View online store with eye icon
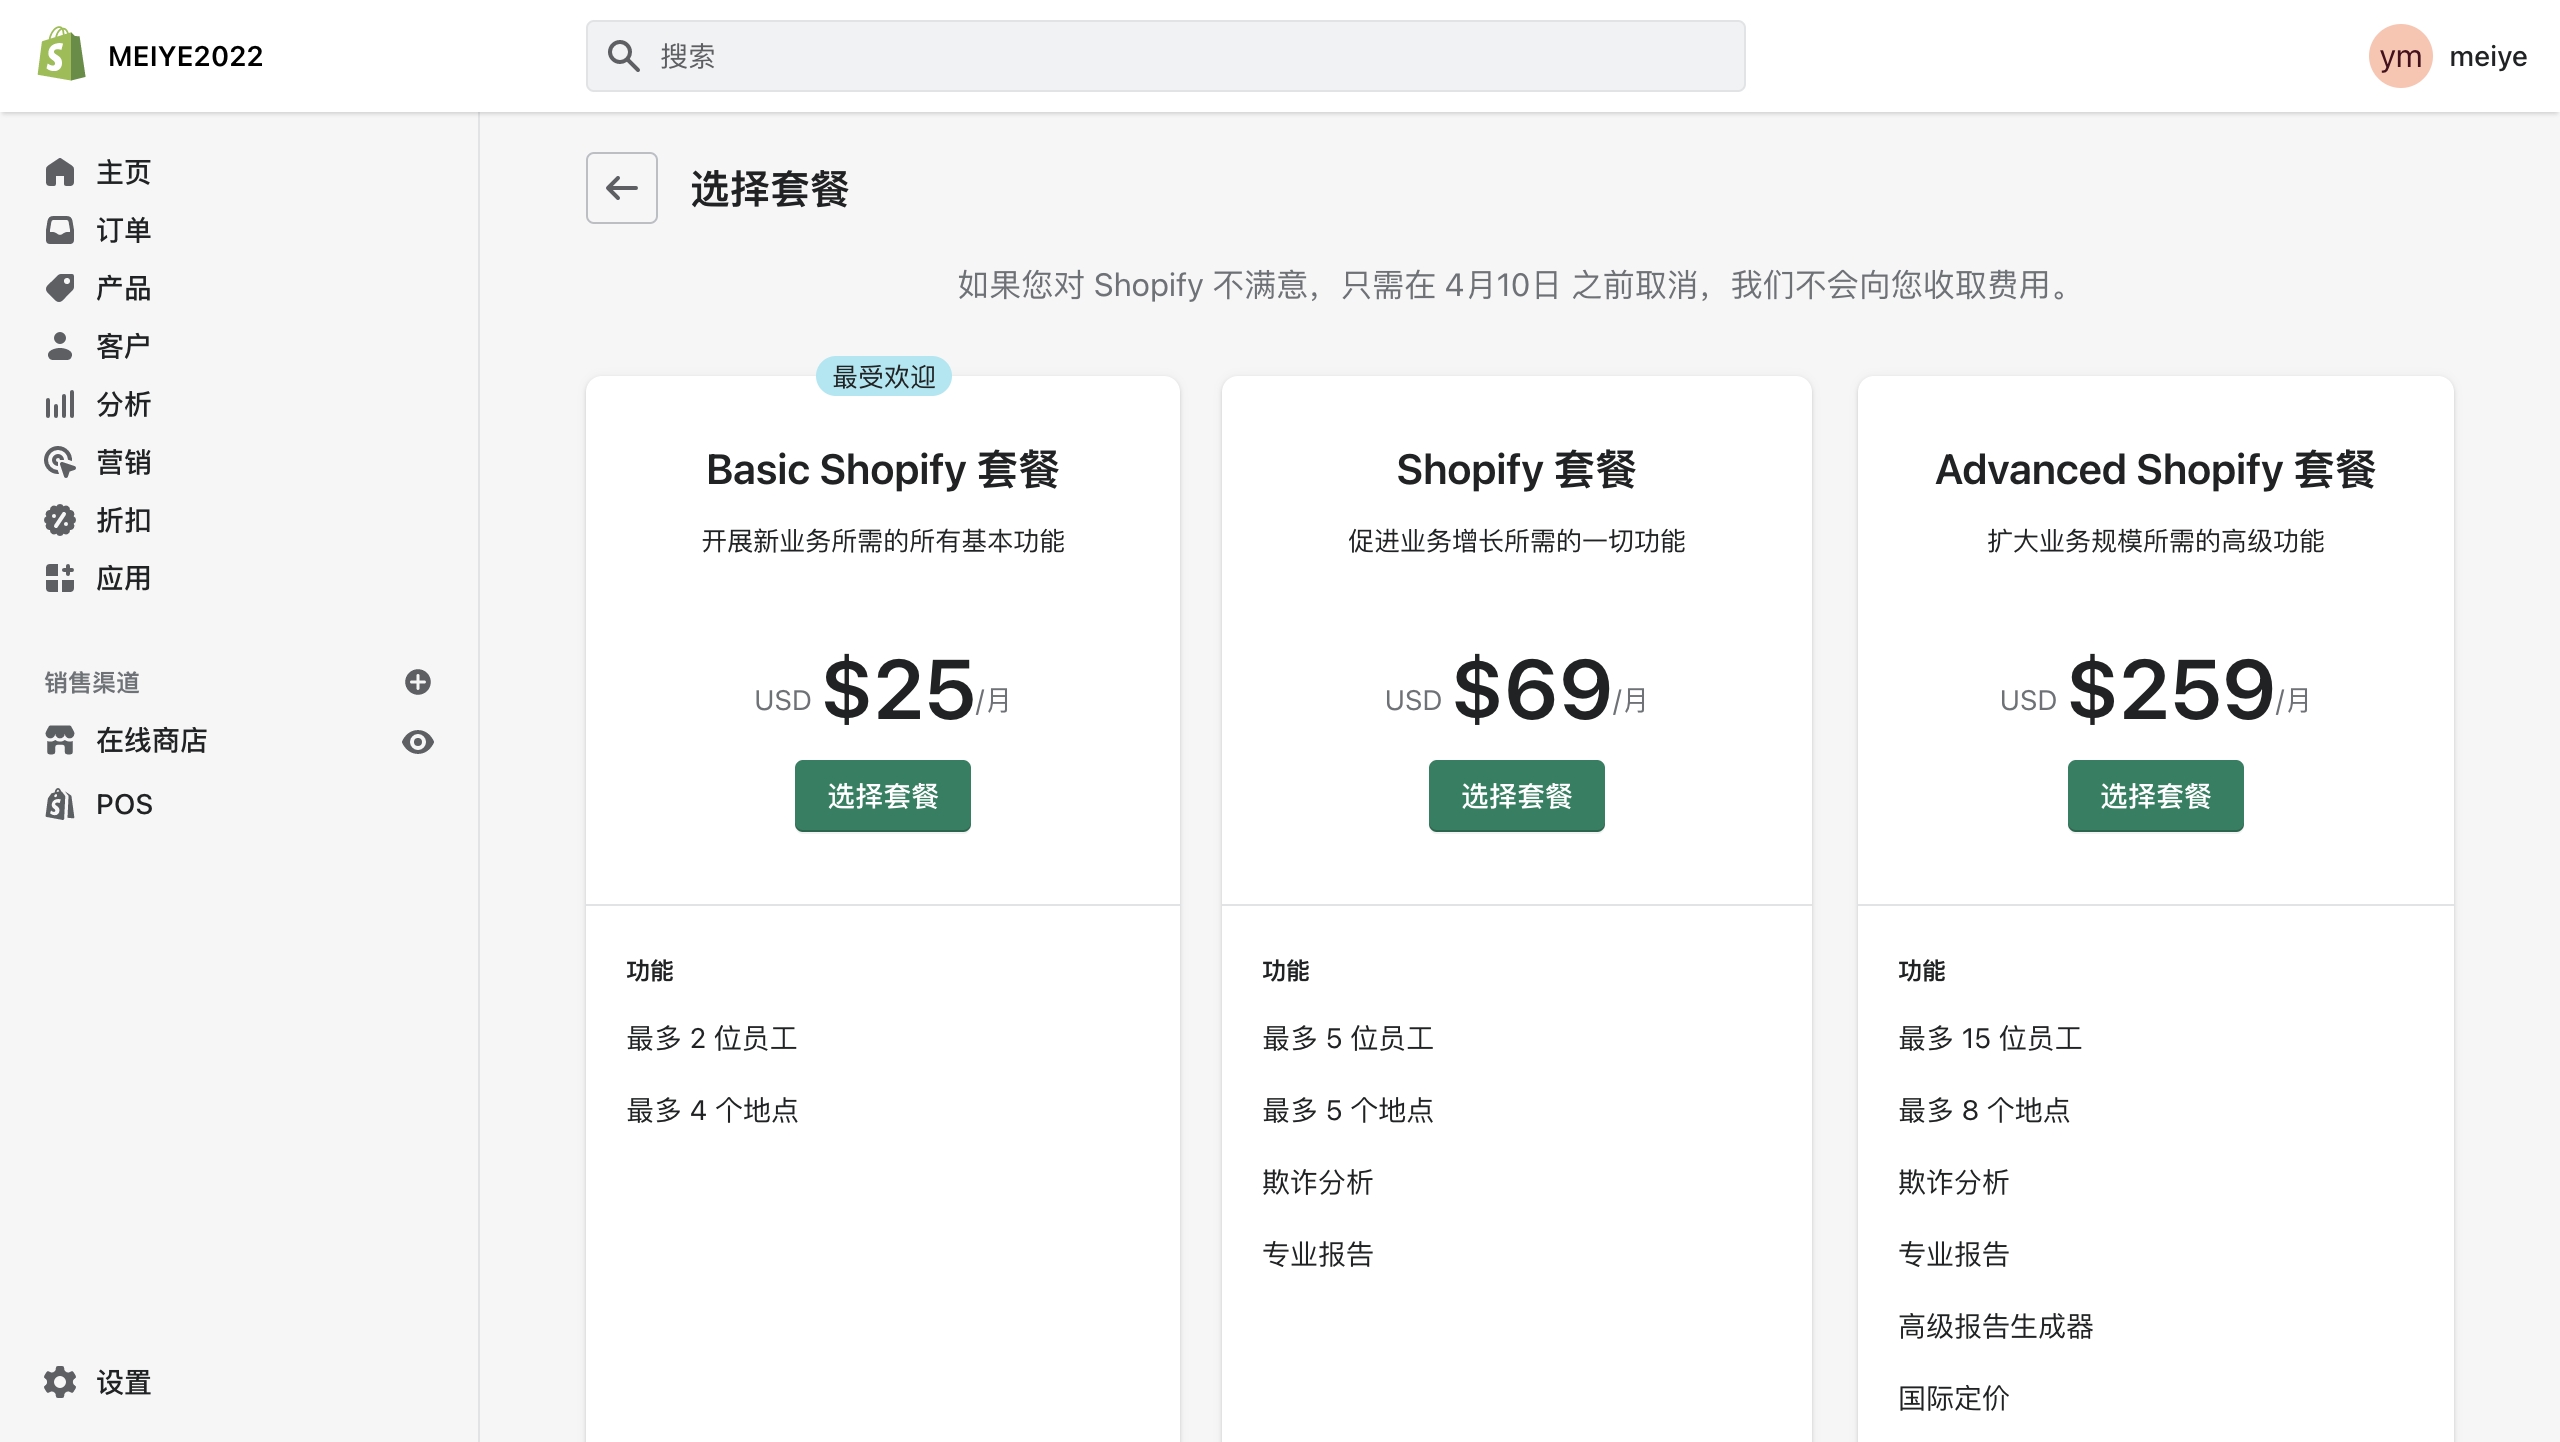This screenshot has height=1442, width=2560. [418, 742]
